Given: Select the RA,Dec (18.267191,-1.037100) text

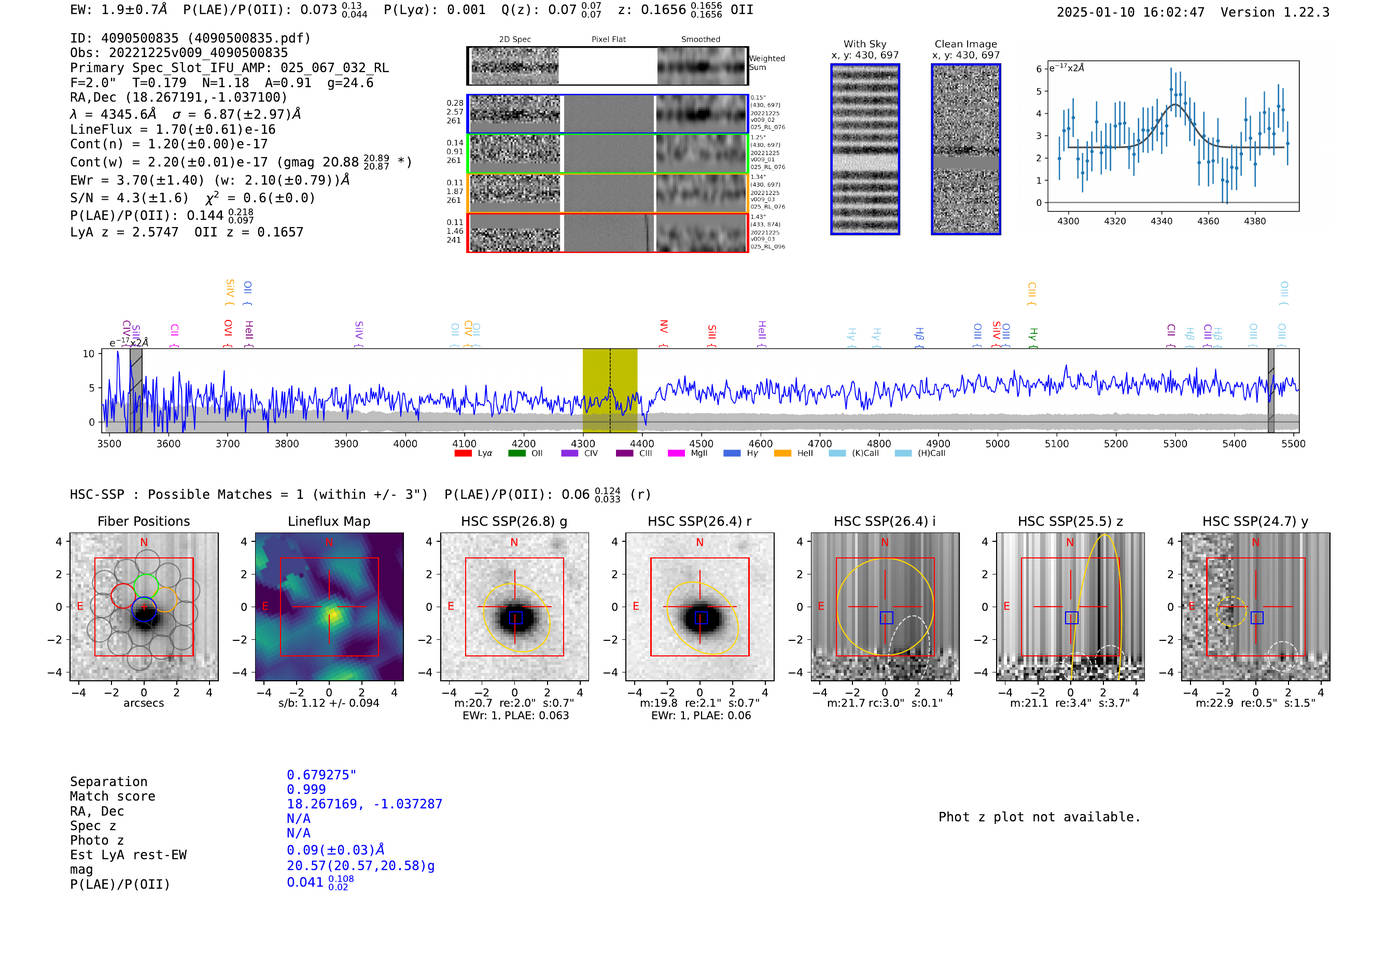Looking at the screenshot, I should click(x=178, y=97).
